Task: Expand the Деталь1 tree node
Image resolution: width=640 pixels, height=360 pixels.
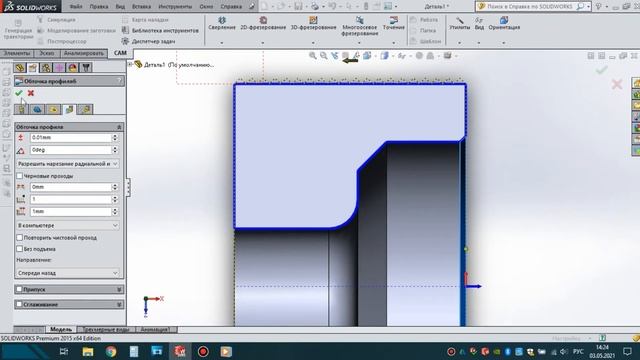Action: coord(130,64)
